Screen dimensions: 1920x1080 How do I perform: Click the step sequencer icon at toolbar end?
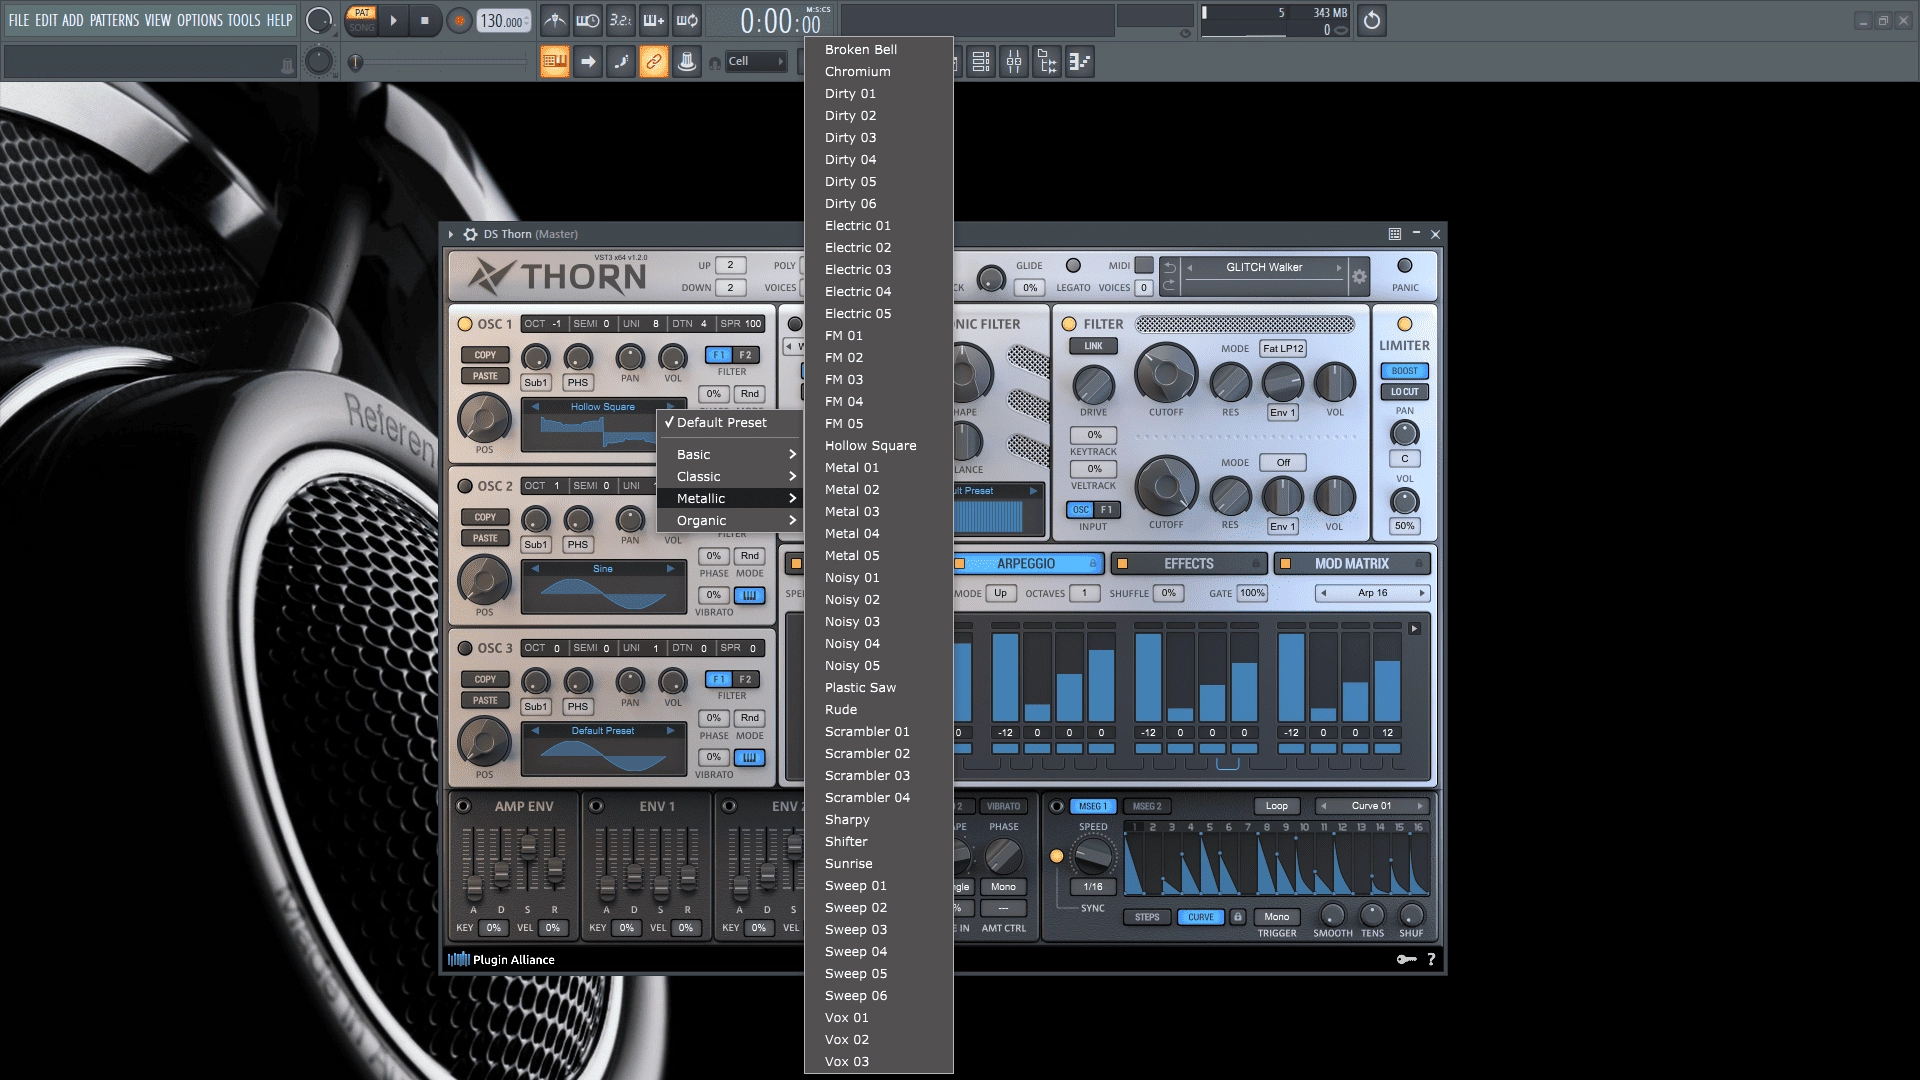point(1080,62)
